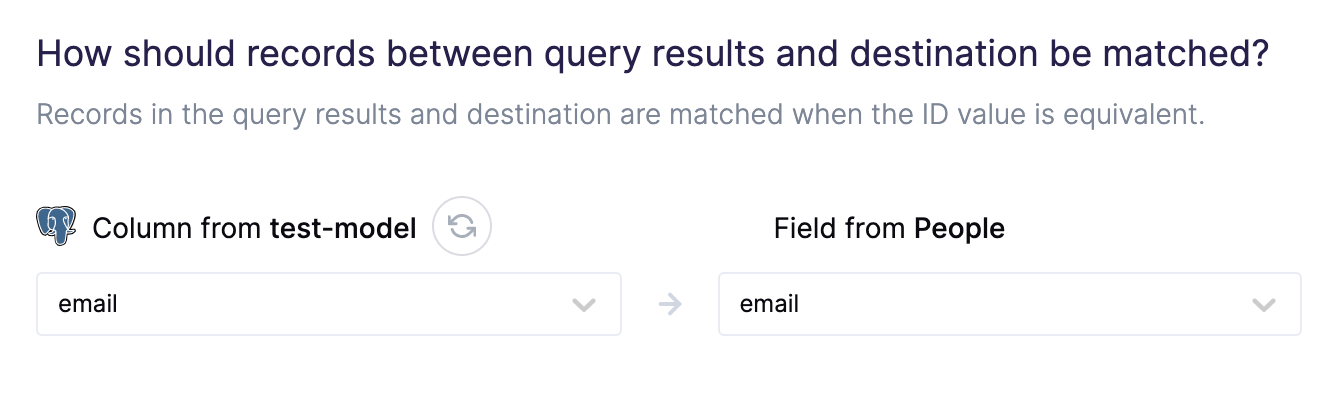Expand the chevron on the People field dropdown

1264,305
